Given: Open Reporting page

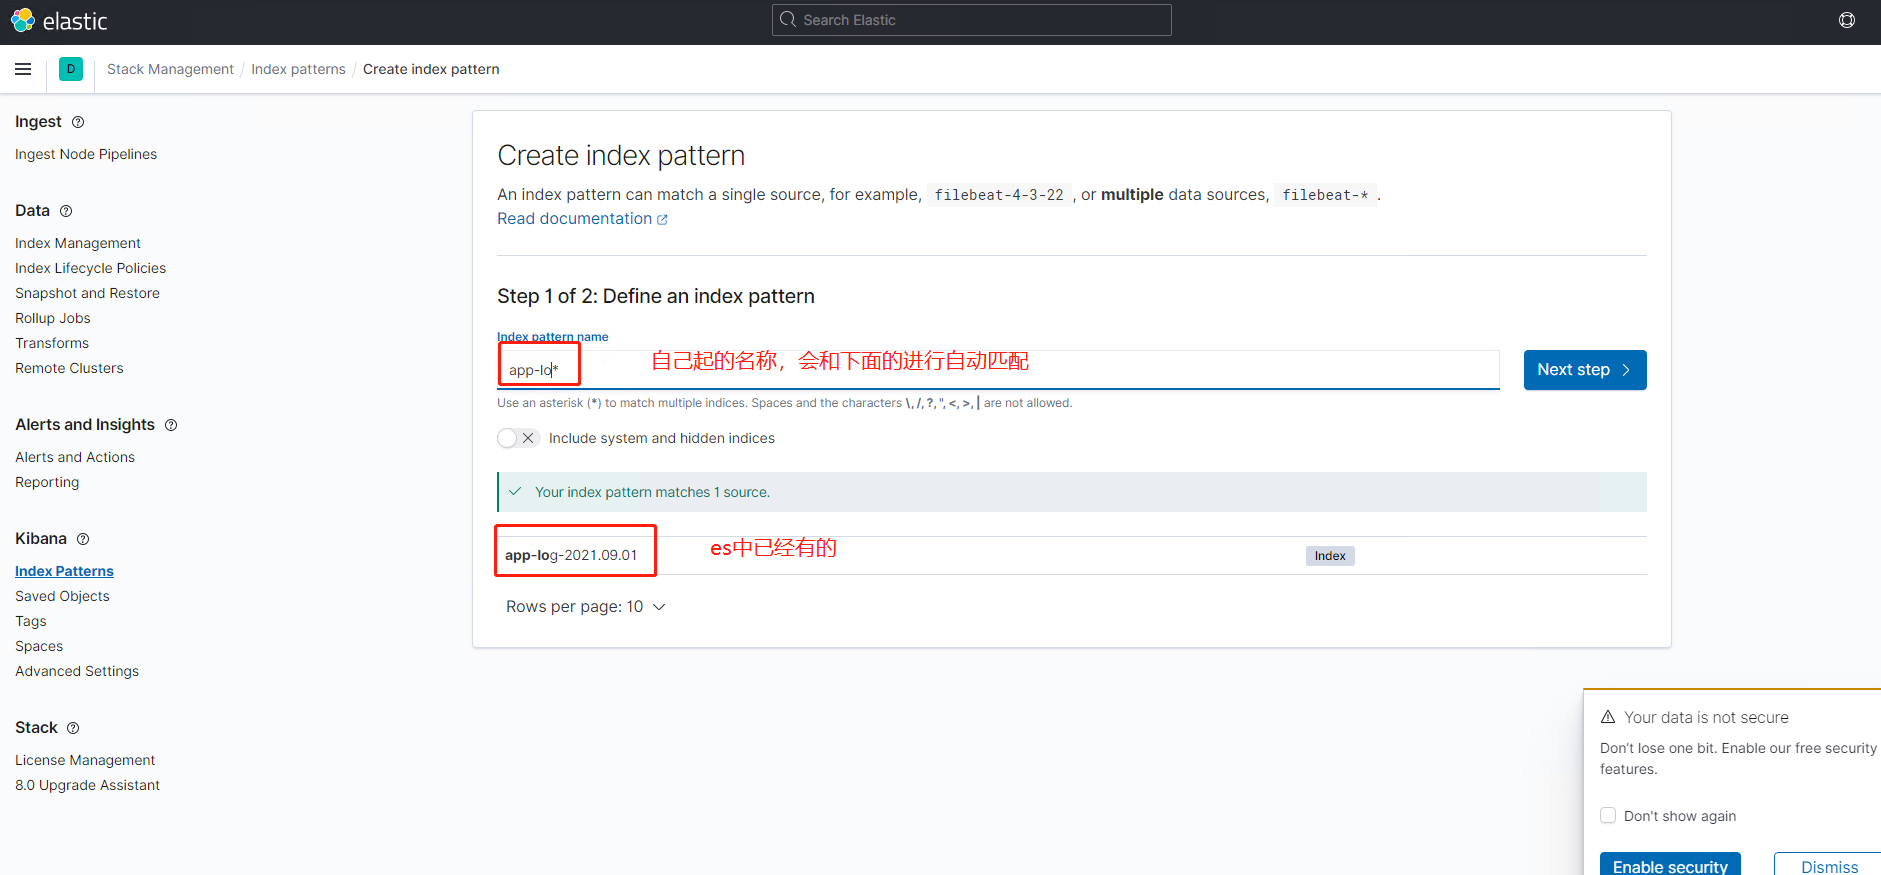Looking at the screenshot, I should 47,482.
